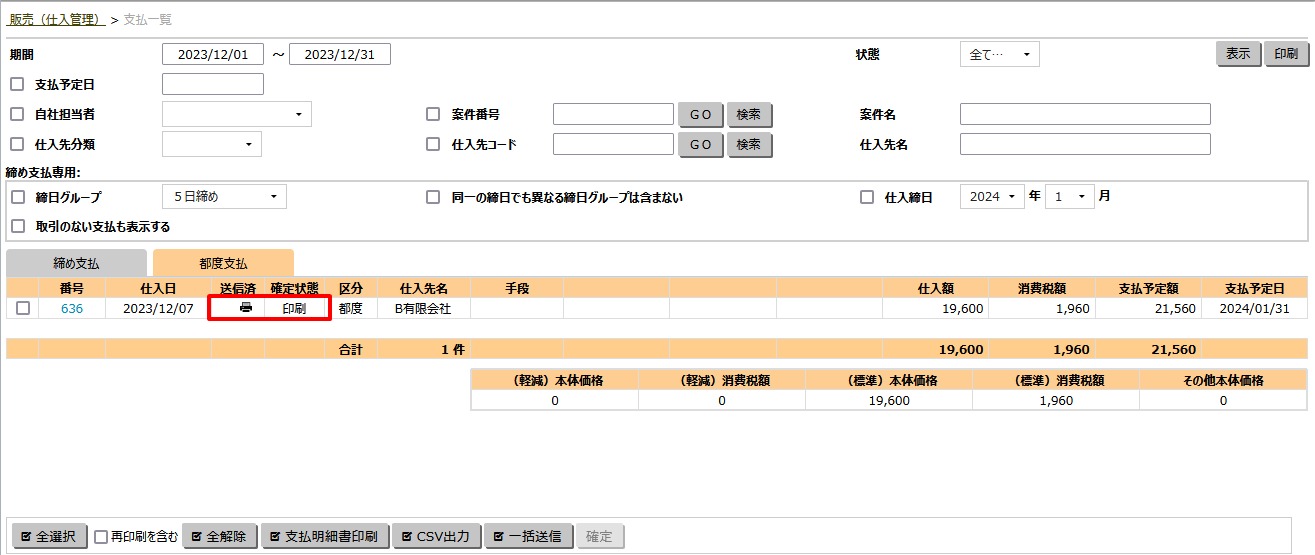The height and width of the screenshot is (555, 1315).
Task: Click the period start date field 2023/12/01
Action: coord(212,54)
